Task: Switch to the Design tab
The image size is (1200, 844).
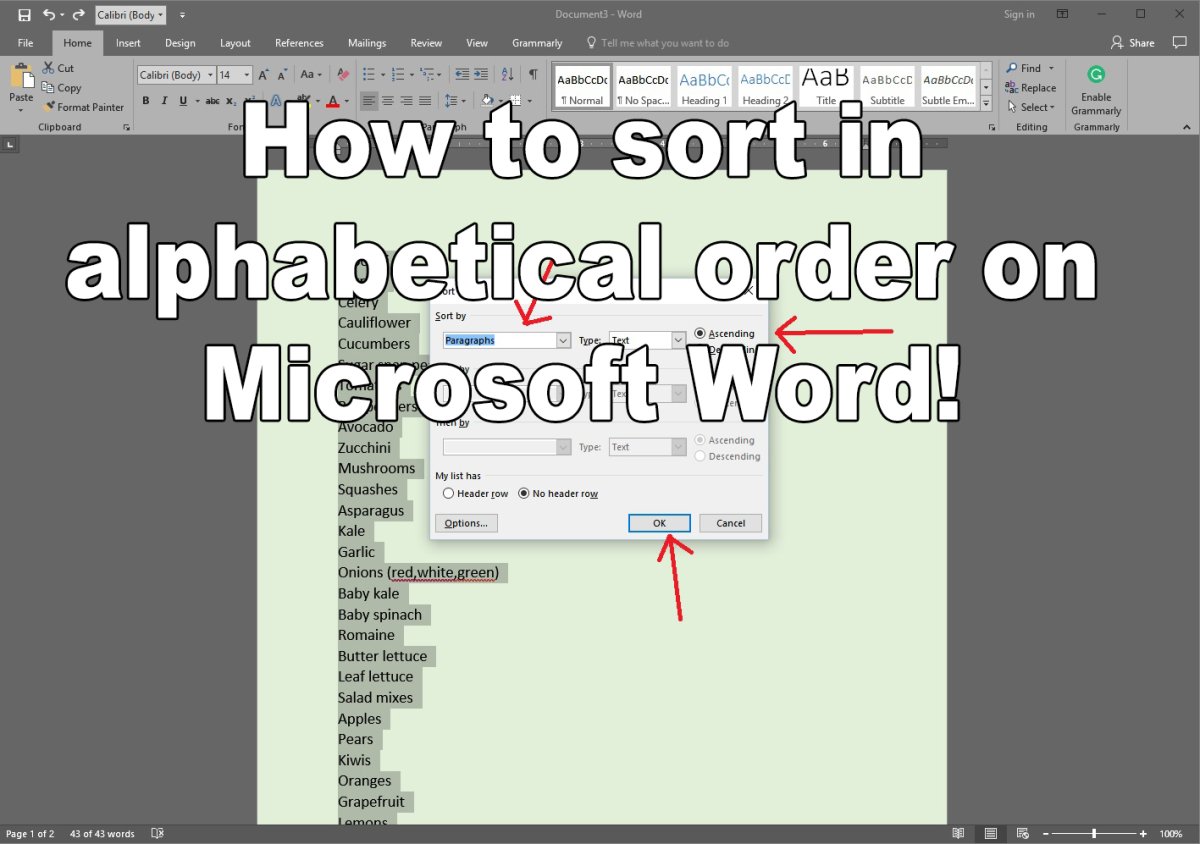Action: (x=180, y=43)
